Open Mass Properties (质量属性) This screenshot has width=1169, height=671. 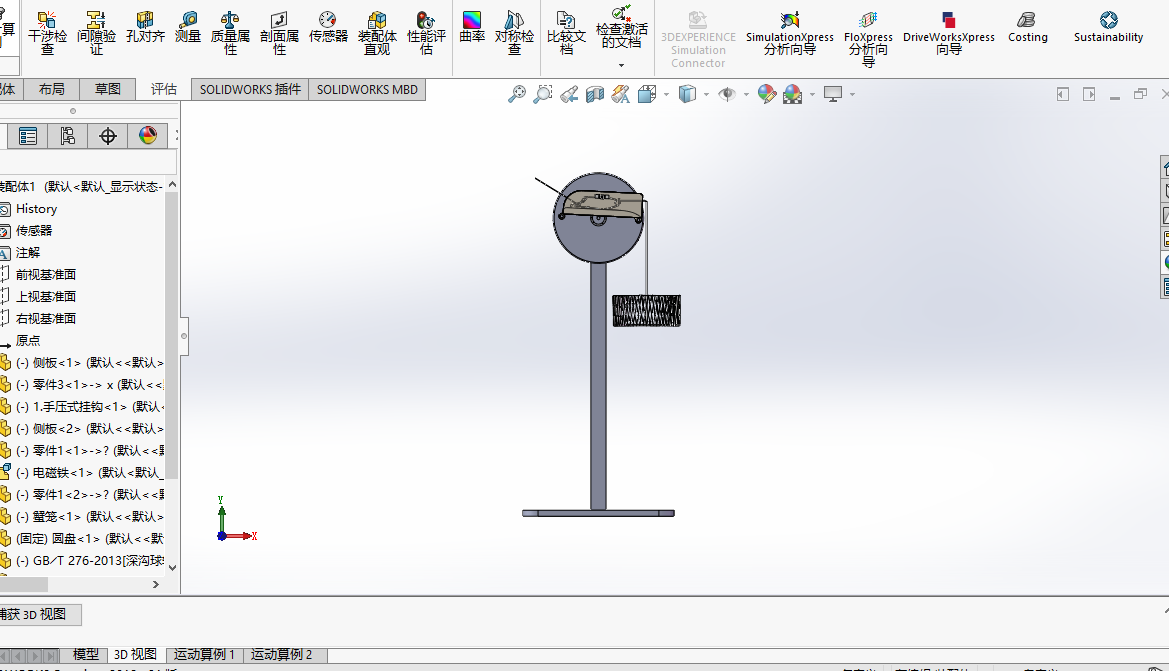(x=230, y=34)
